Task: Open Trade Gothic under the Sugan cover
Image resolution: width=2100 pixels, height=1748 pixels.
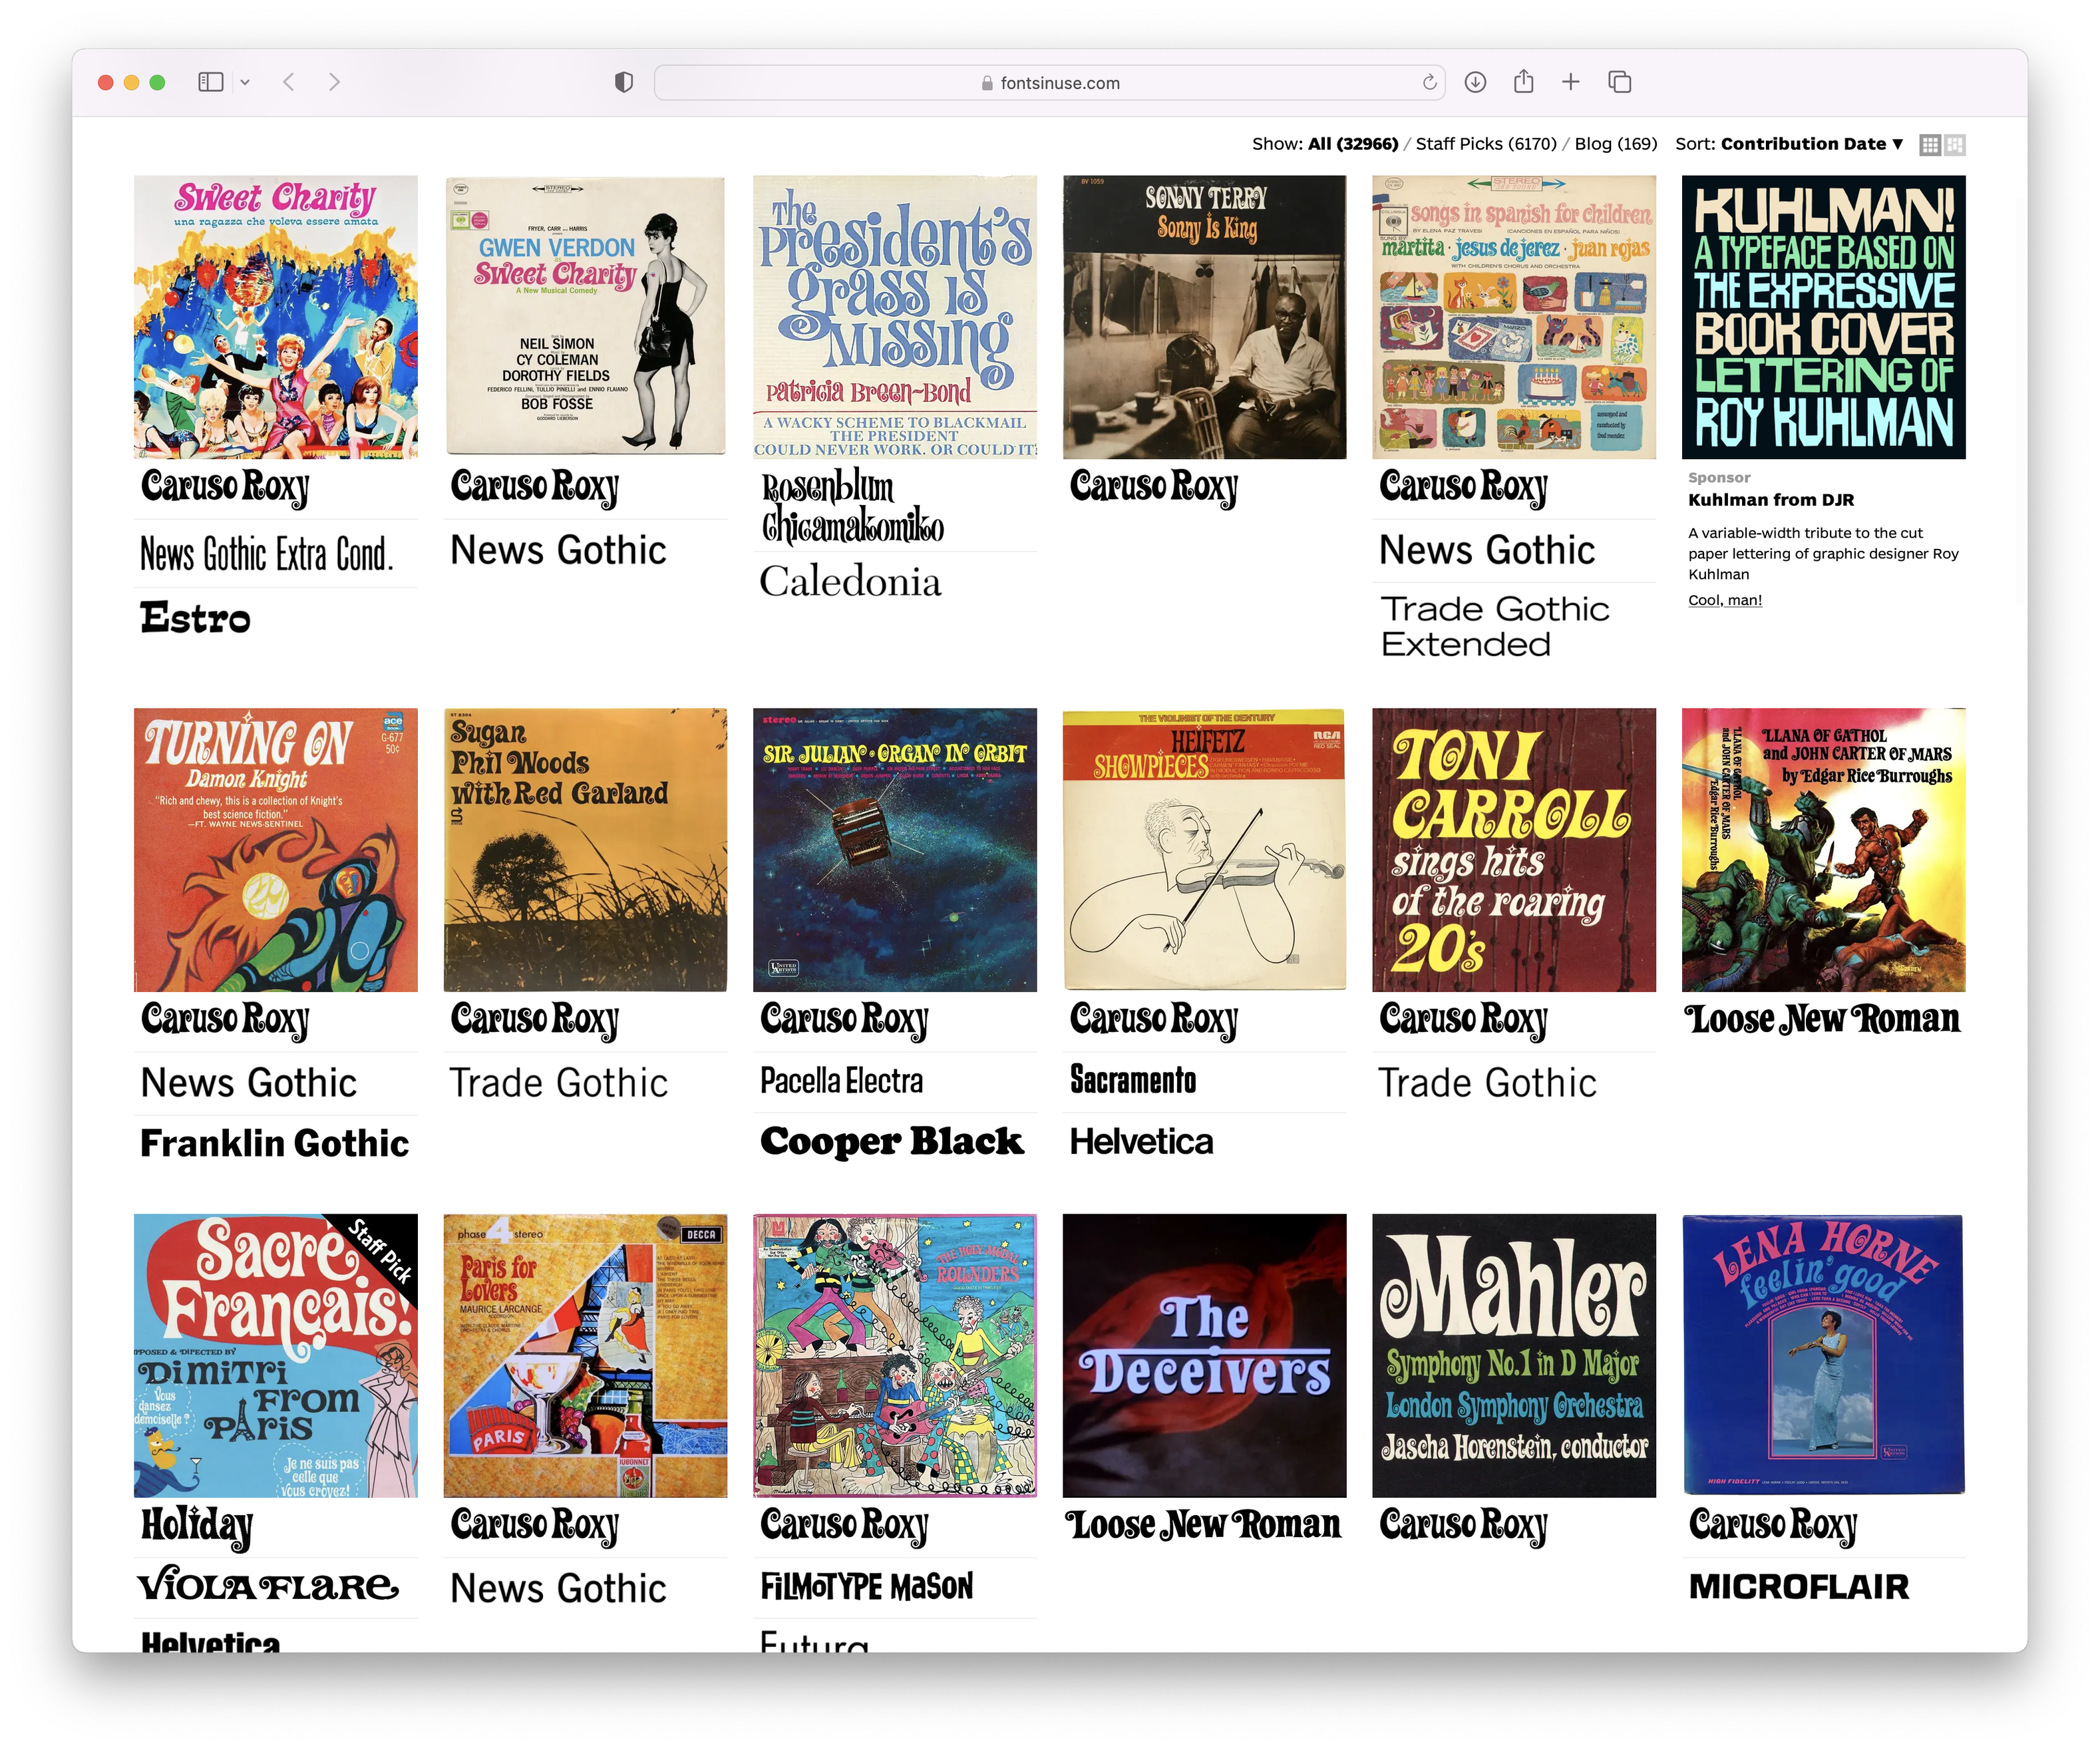Action: pos(558,1083)
